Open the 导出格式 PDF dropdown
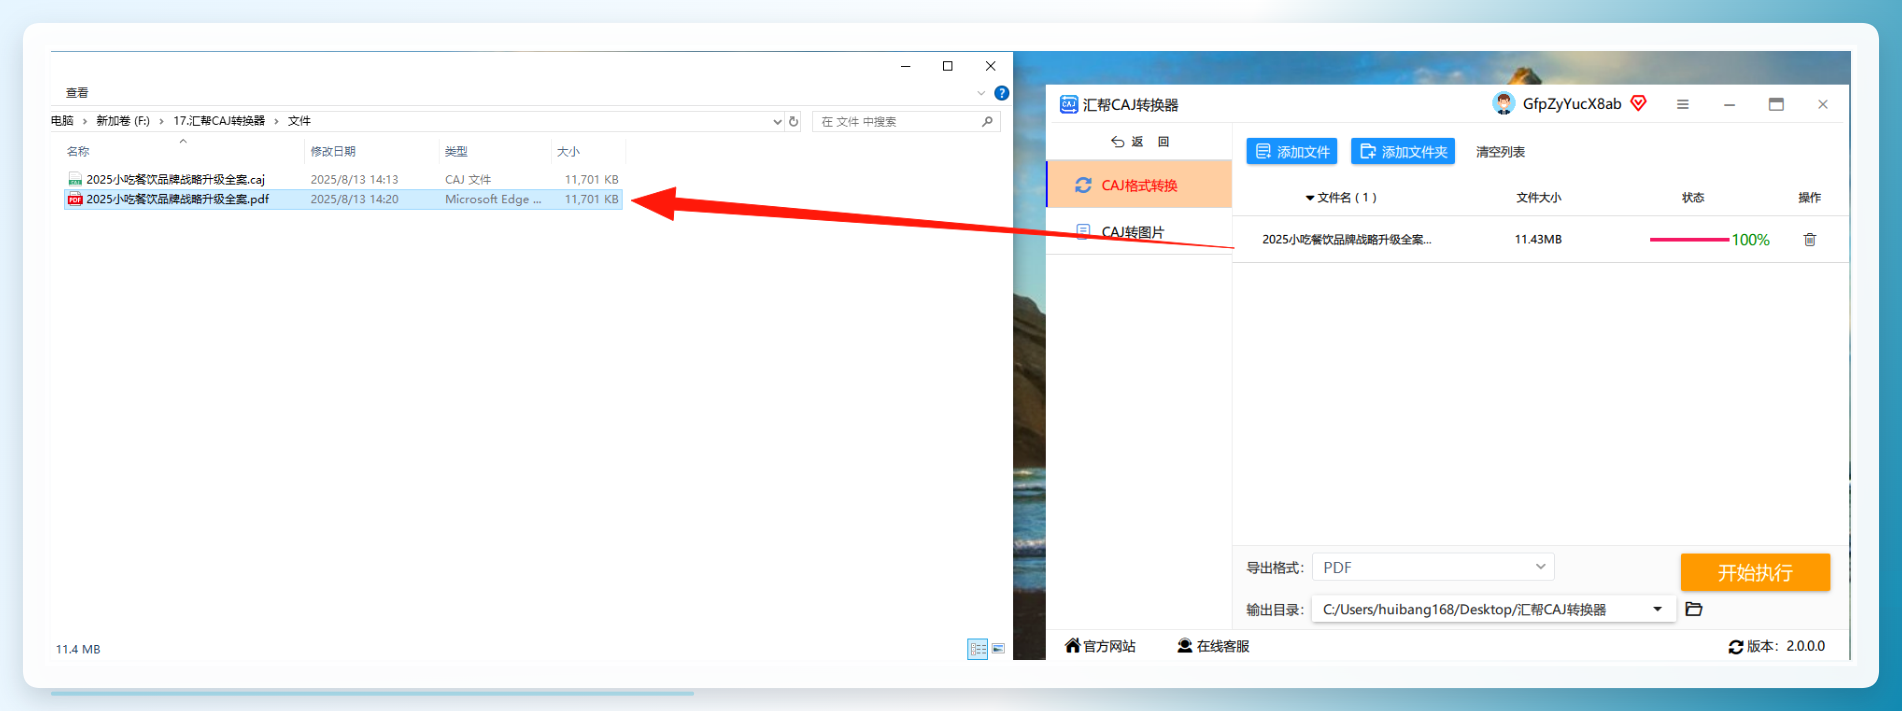1902x711 pixels. pyautogui.click(x=1433, y=567)
